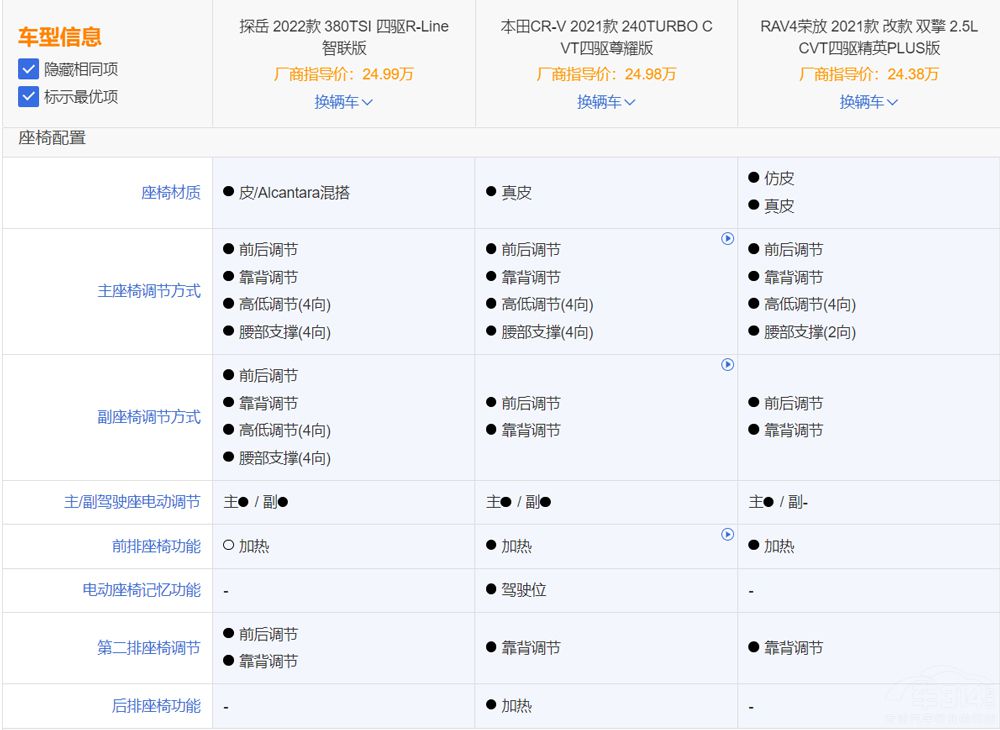Open 换辆车 dropdown under 本田CR-V

[606, 102]
